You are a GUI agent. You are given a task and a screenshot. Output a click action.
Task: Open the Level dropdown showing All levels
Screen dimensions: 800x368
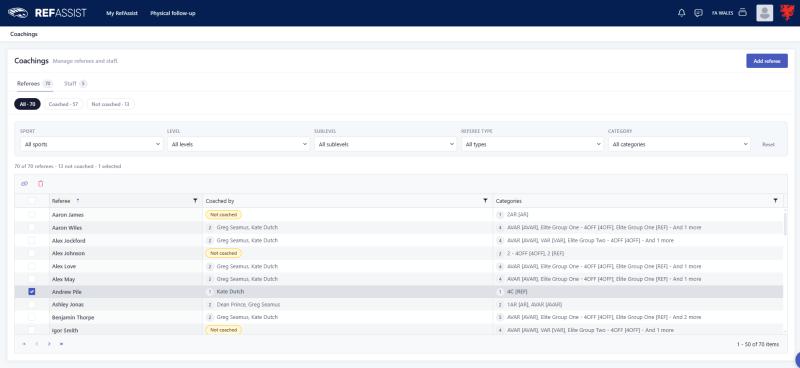pyautogui.click(x=238, y=144)
